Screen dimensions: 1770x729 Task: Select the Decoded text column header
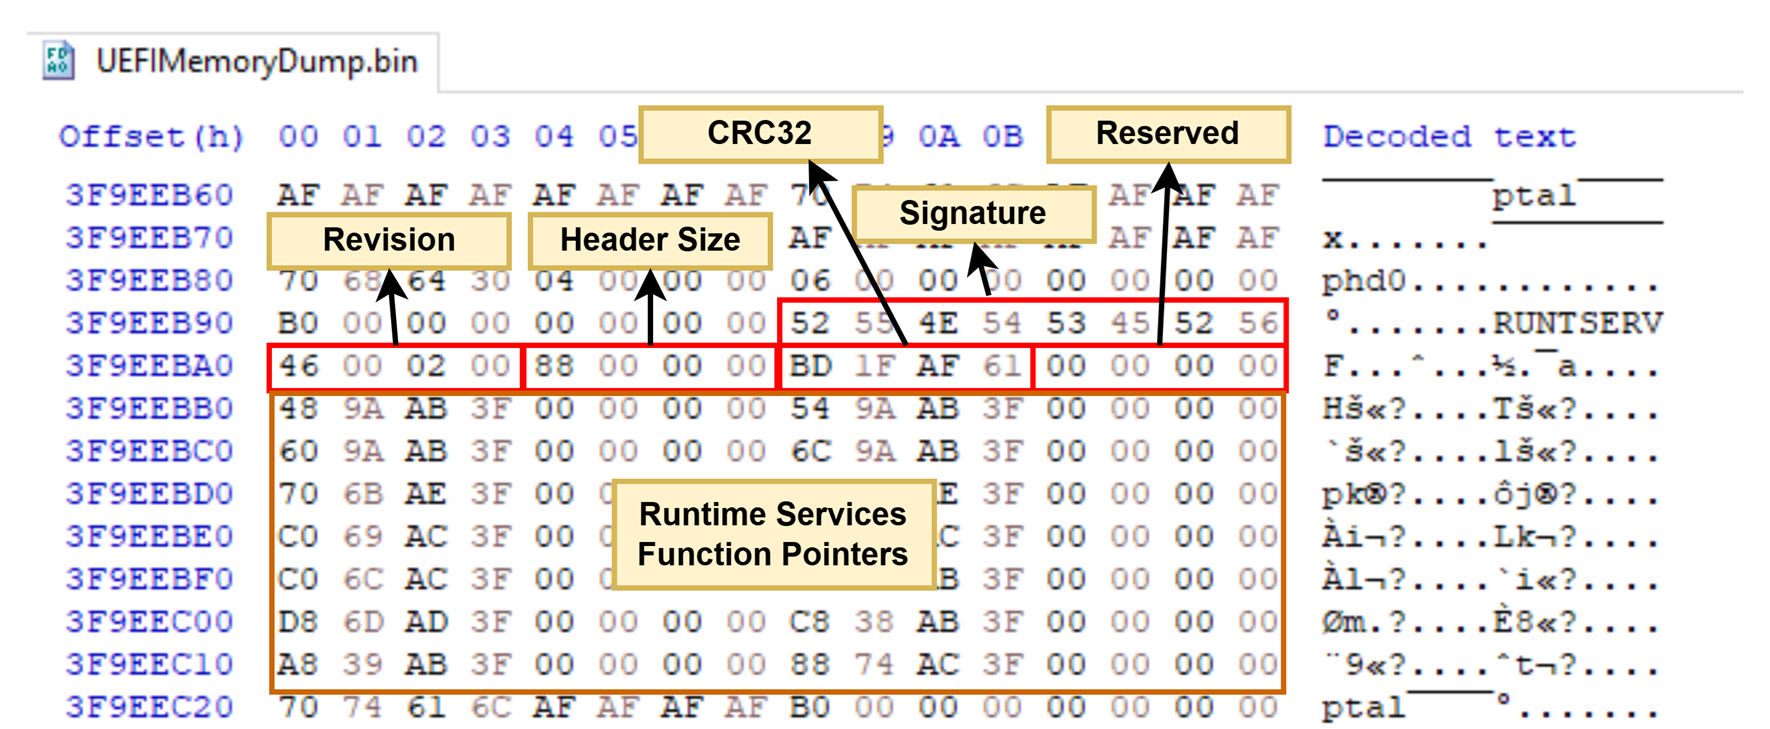(x=1449, y=136)
